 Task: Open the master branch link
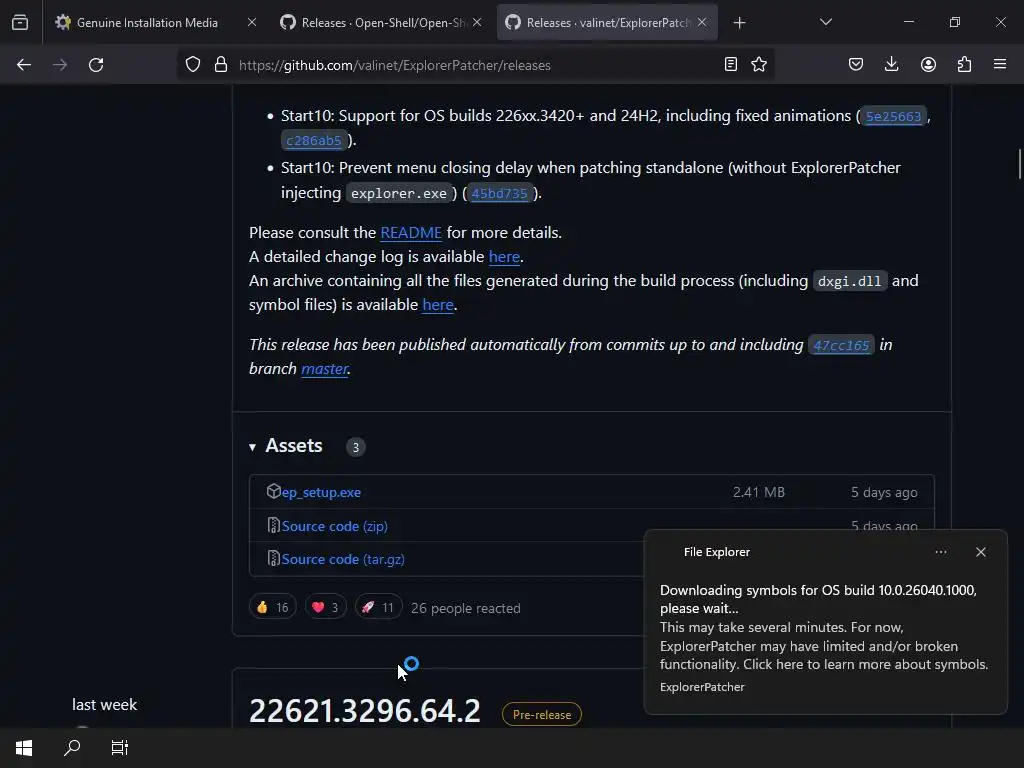[x=324, y=368]
